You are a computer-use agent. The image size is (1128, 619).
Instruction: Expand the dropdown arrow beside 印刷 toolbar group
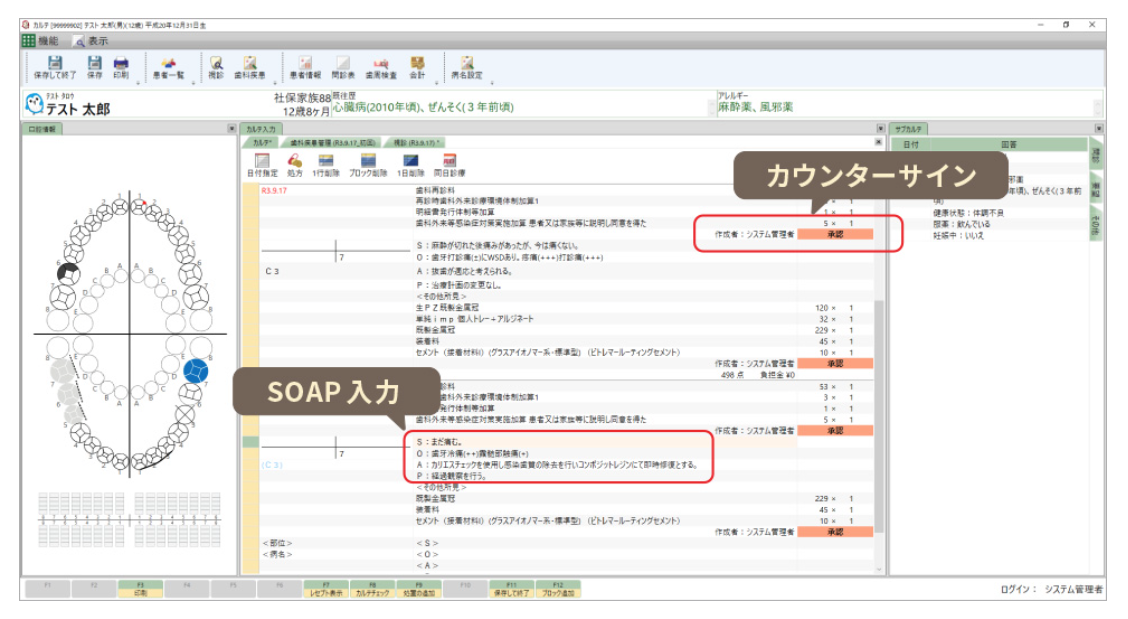point(137,83)
